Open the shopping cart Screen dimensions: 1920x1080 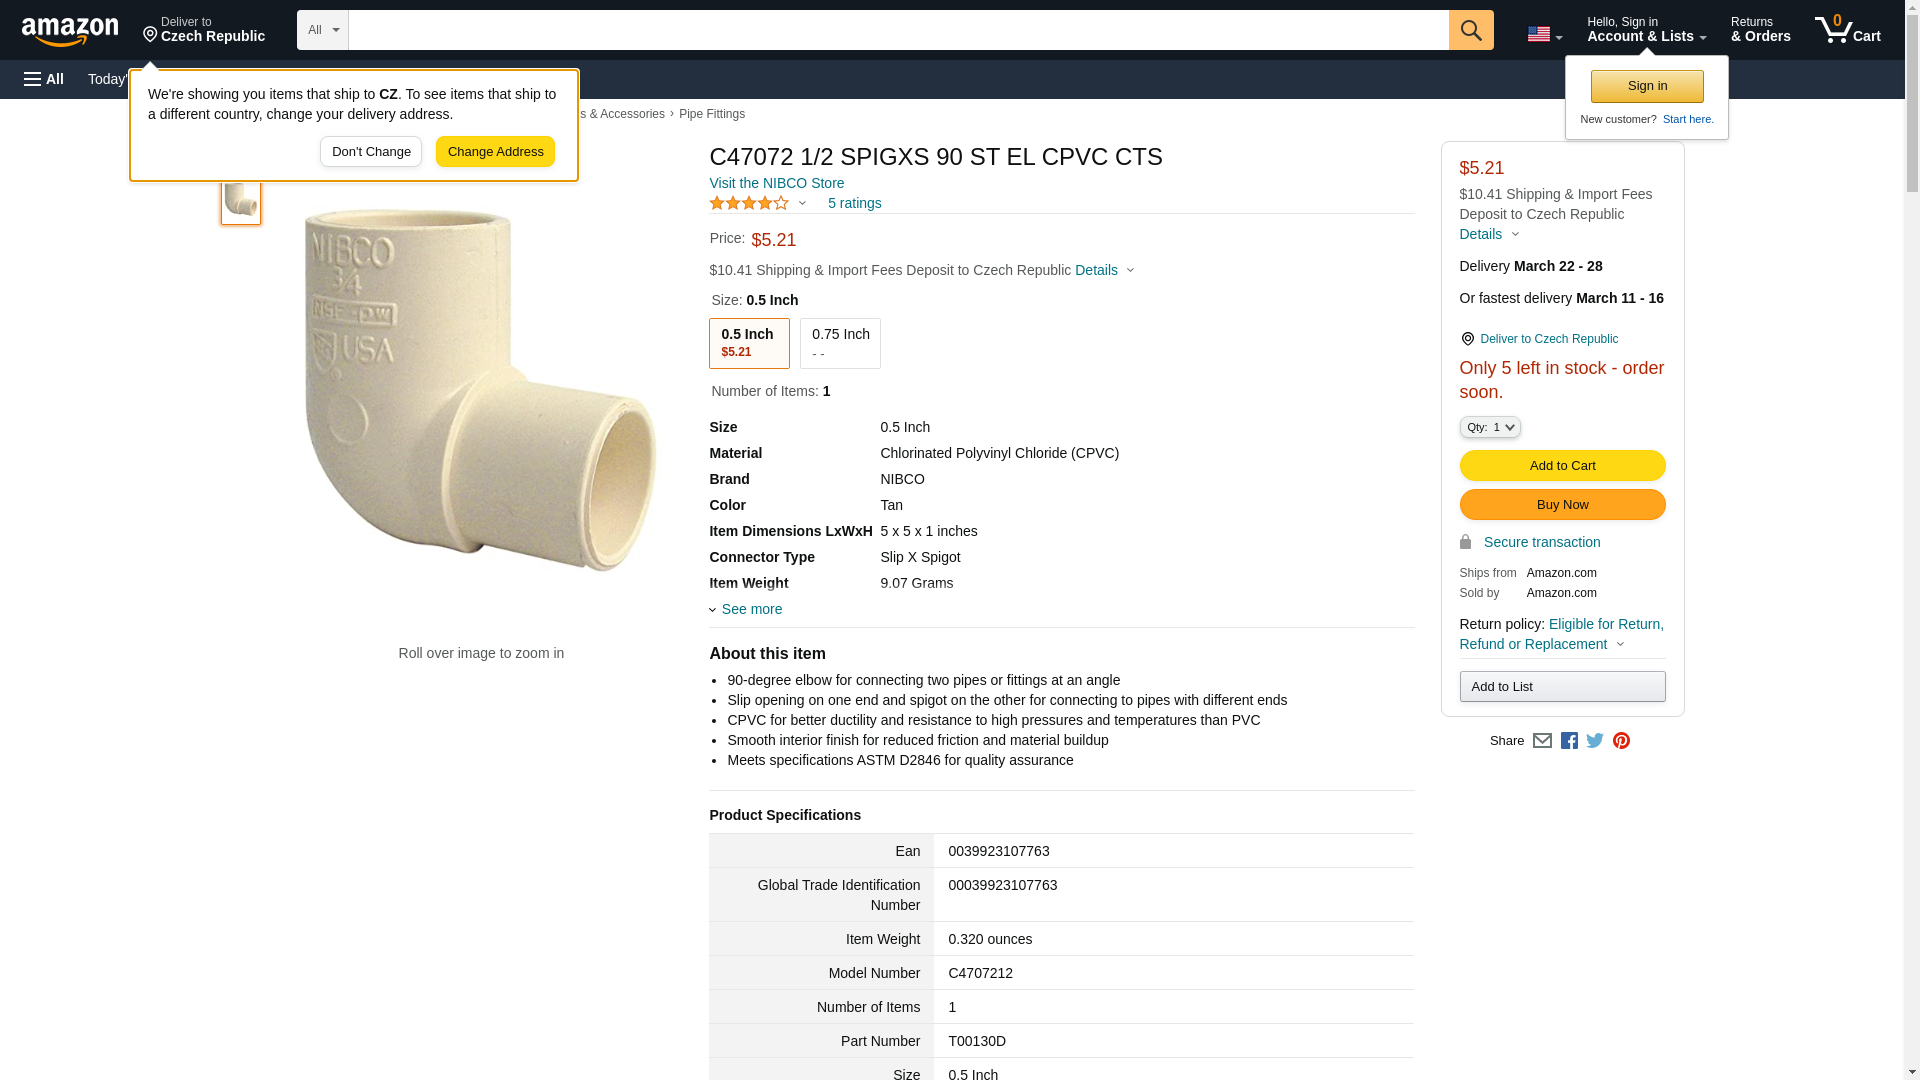click(x=1847, y=30)
